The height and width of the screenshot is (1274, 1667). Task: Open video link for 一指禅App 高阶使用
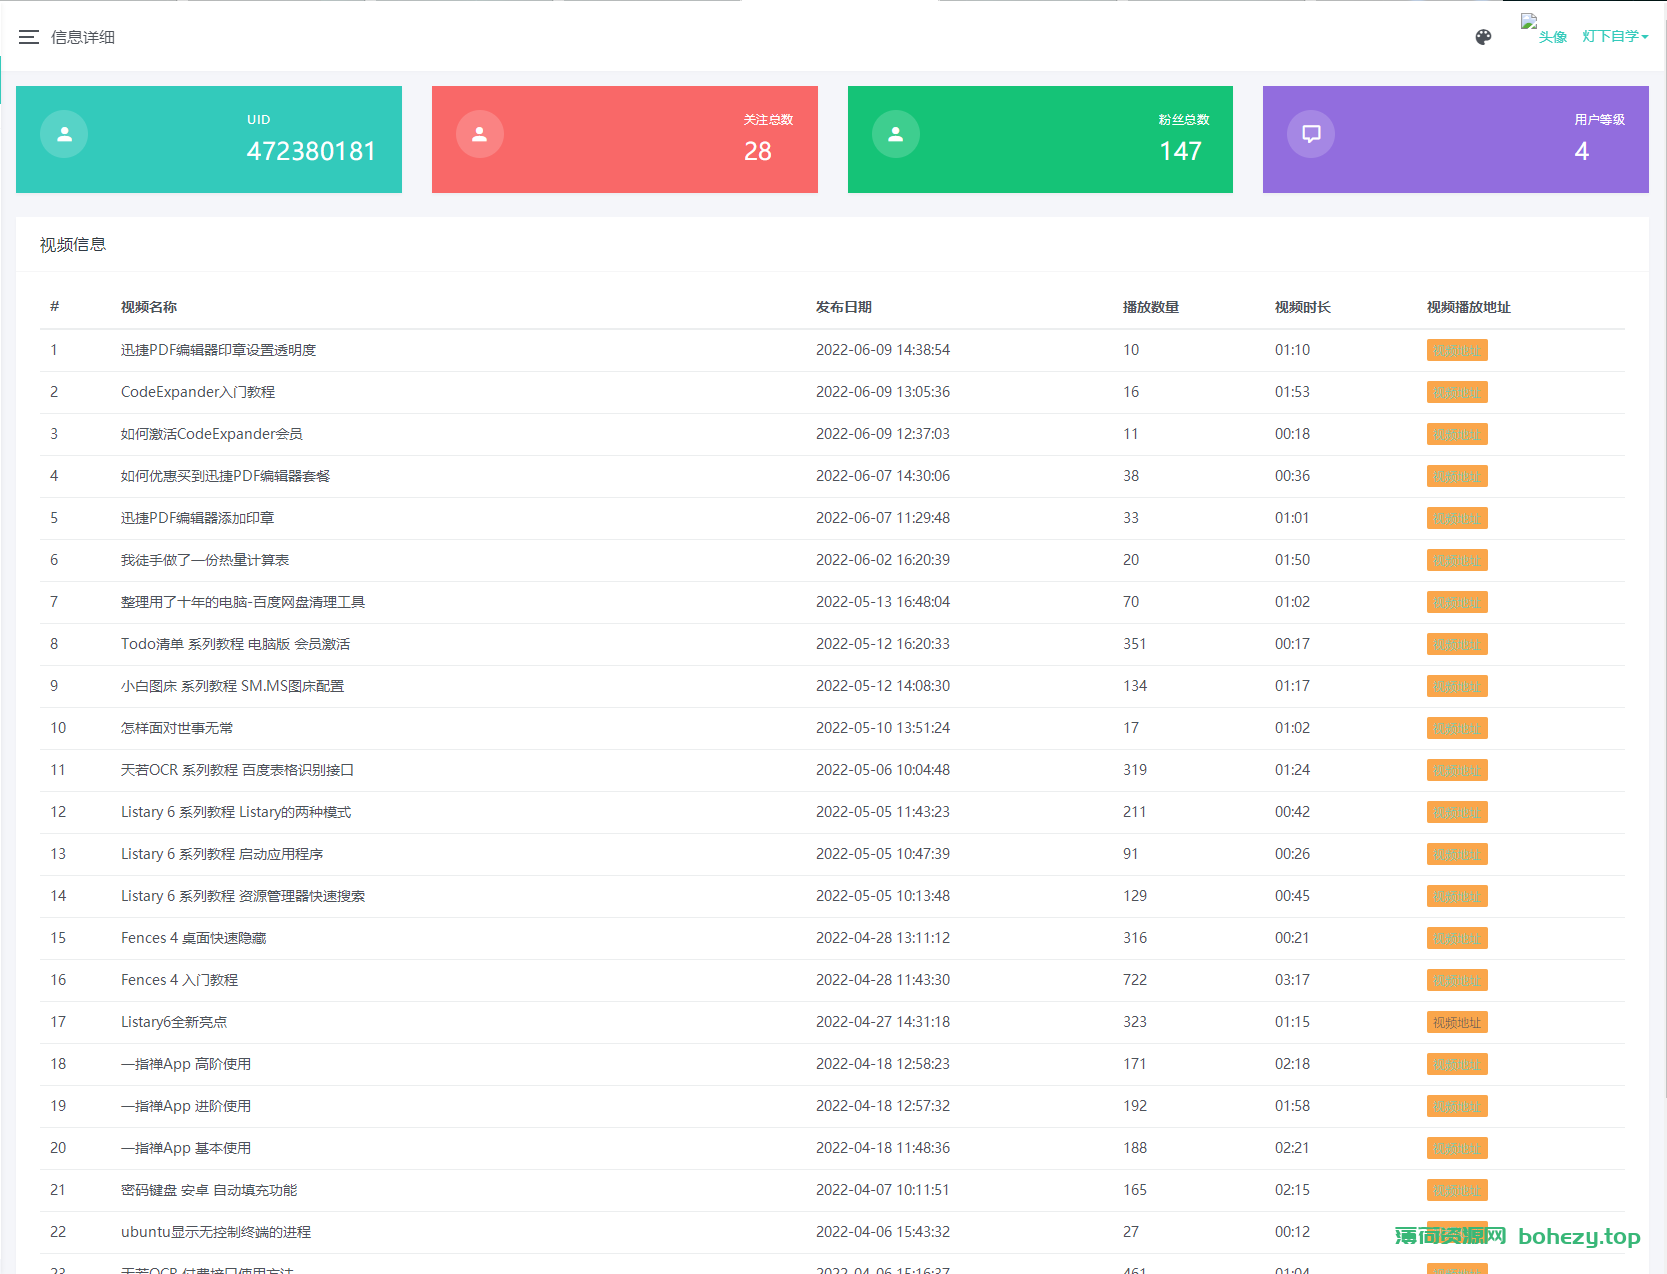(1457, 1064)
